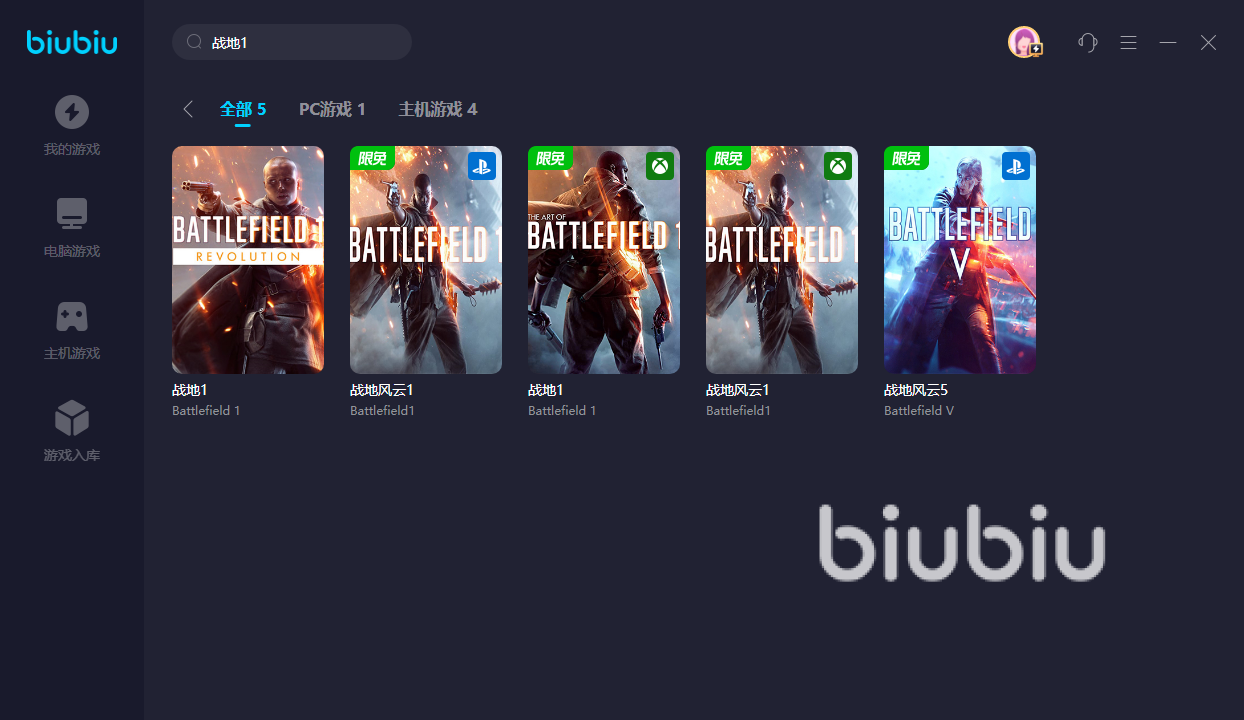Open Battlefield V game cover
This screenshot has height=720, width=1244.
[960, 260]
